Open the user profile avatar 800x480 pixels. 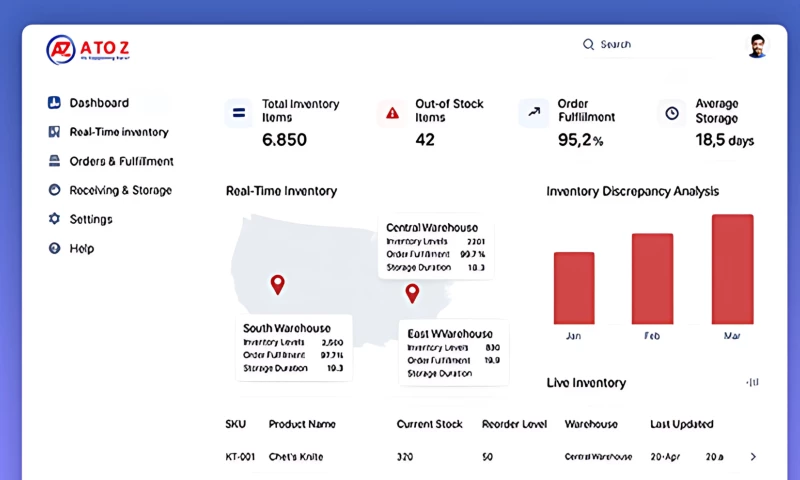tap(757, 46)
